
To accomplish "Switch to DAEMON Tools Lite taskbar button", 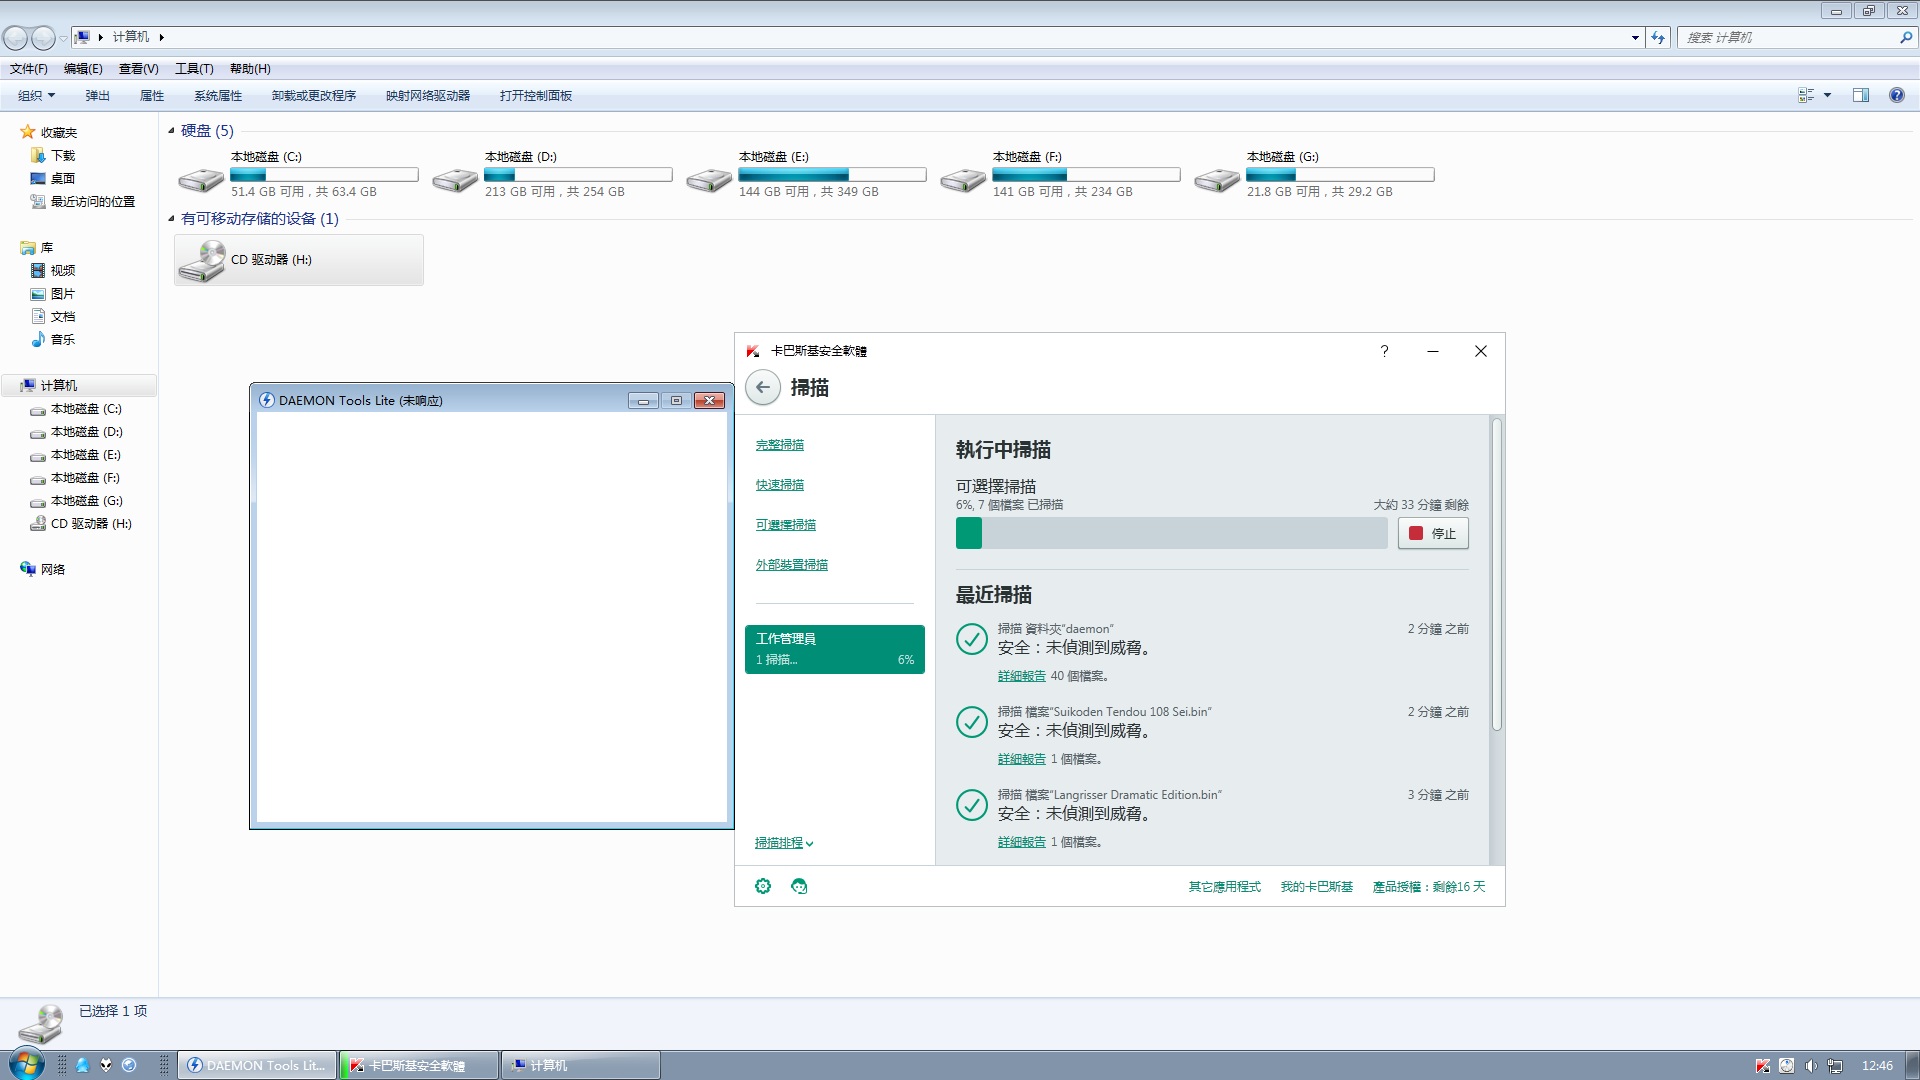I will [258, 1065].
